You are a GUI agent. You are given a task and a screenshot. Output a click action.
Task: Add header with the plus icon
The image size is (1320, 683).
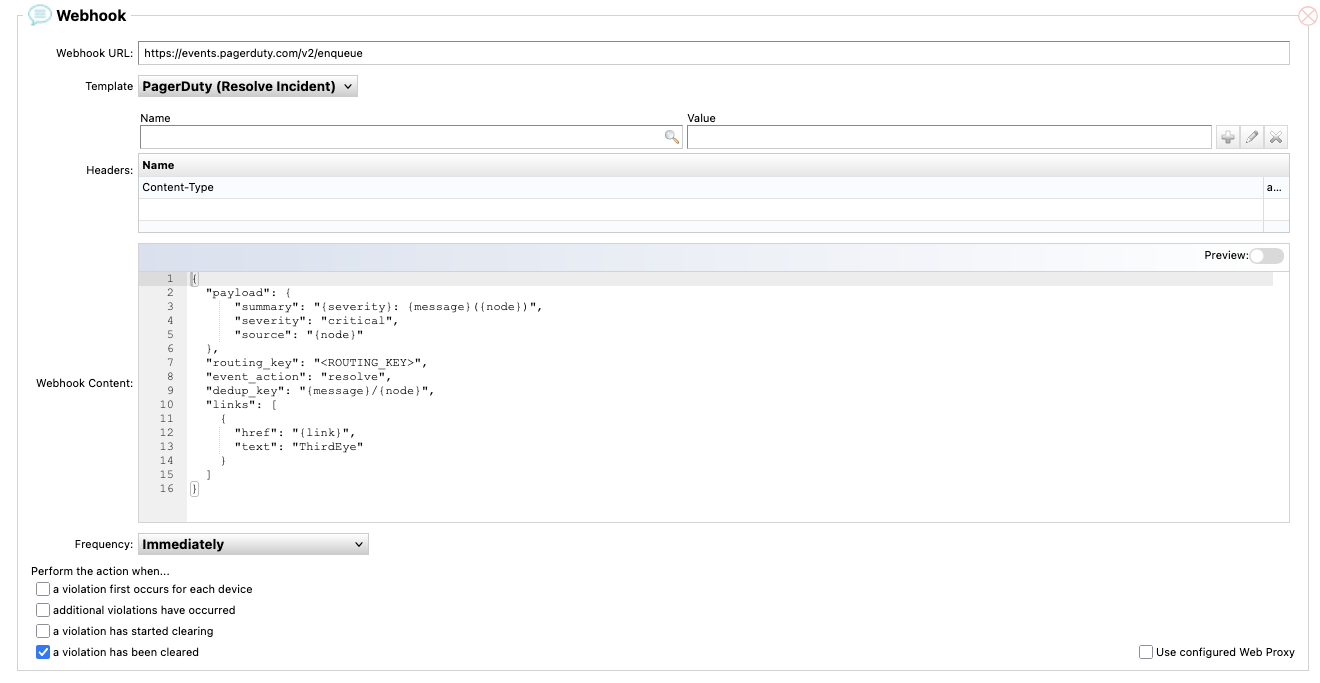point(1227,137)
